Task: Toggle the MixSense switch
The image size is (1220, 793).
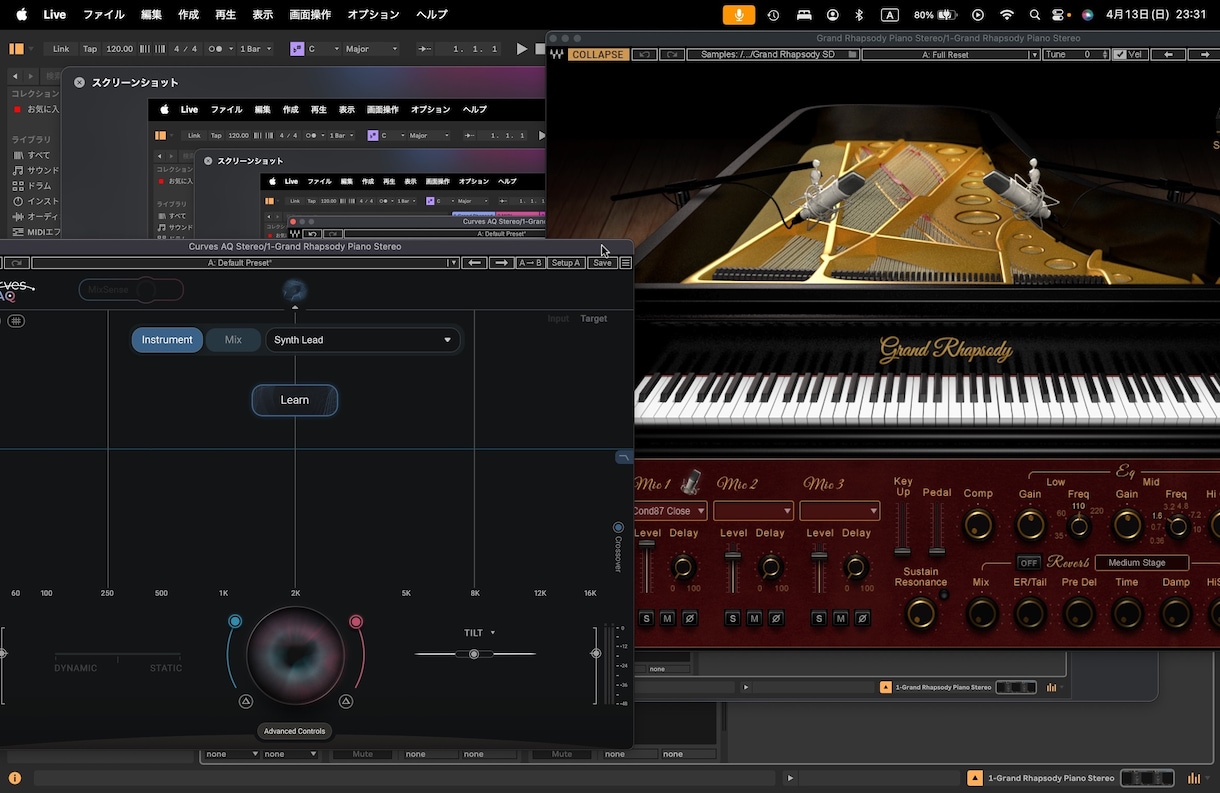Action: (x=131, y=290)
